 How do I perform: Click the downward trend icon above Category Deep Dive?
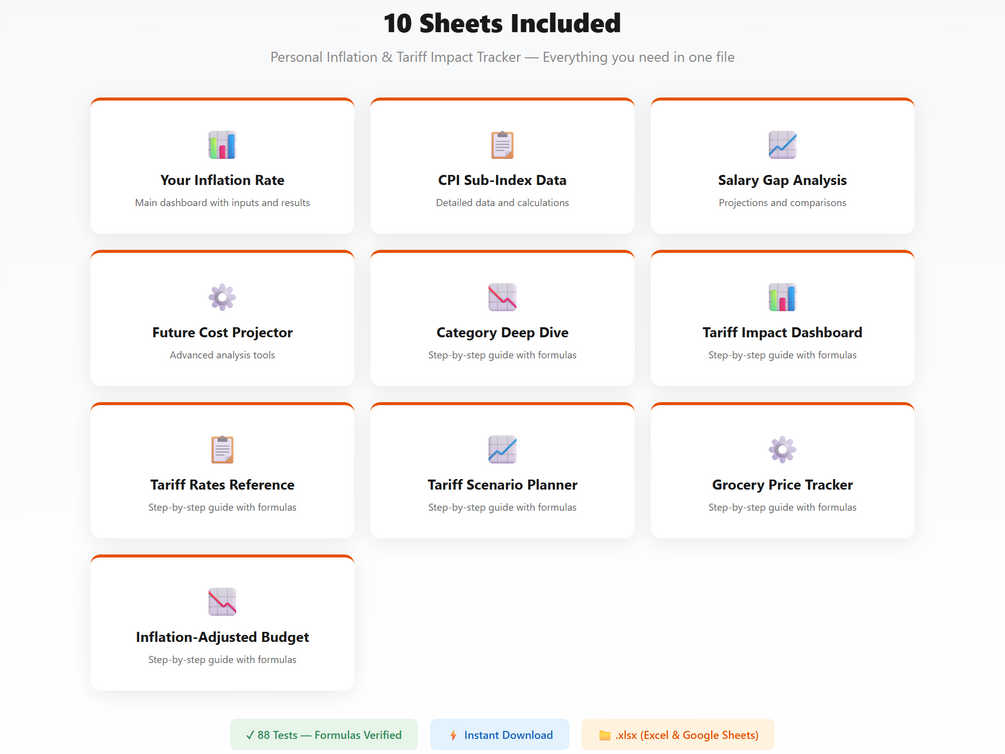[x=502, y=297]
